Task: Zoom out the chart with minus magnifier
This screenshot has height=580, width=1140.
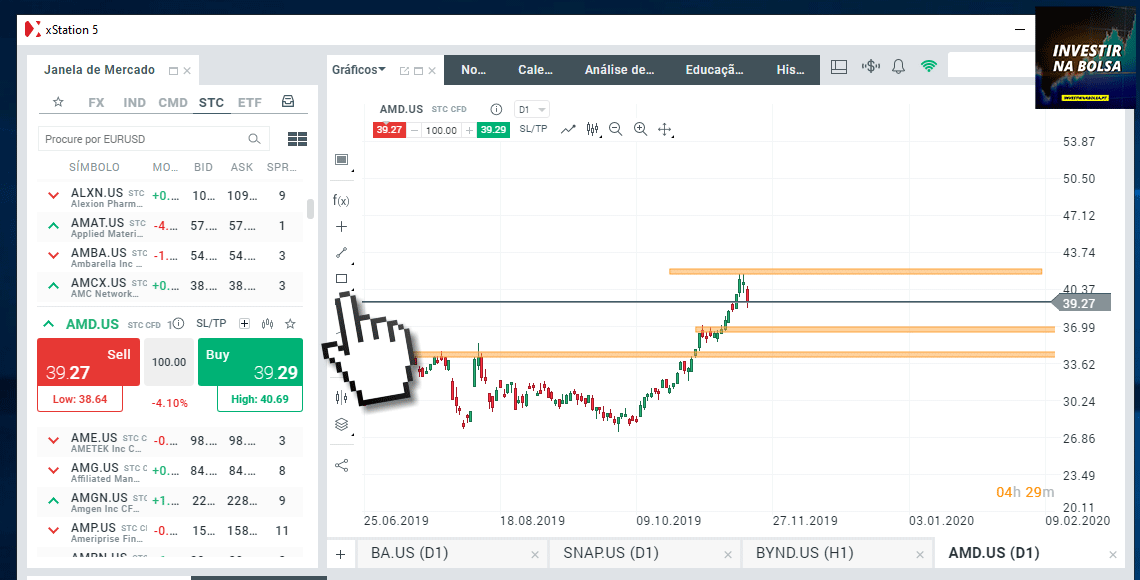Action: [616, 129]
